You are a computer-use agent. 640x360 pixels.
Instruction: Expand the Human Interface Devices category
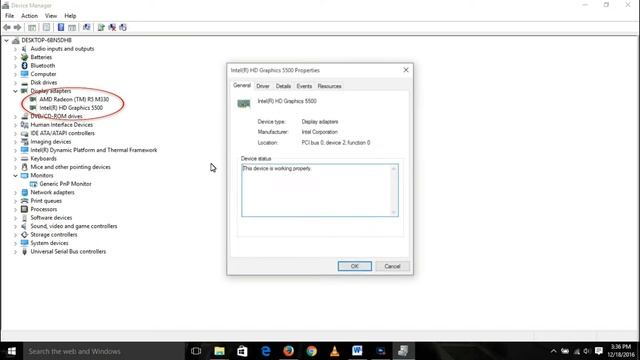pos(15,125)
